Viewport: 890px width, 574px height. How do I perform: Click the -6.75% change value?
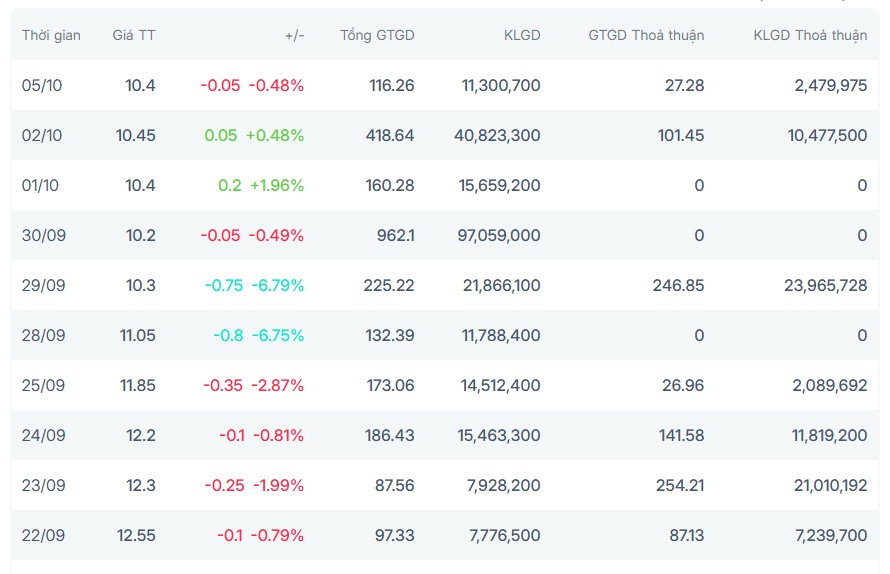tap(278, 335)
